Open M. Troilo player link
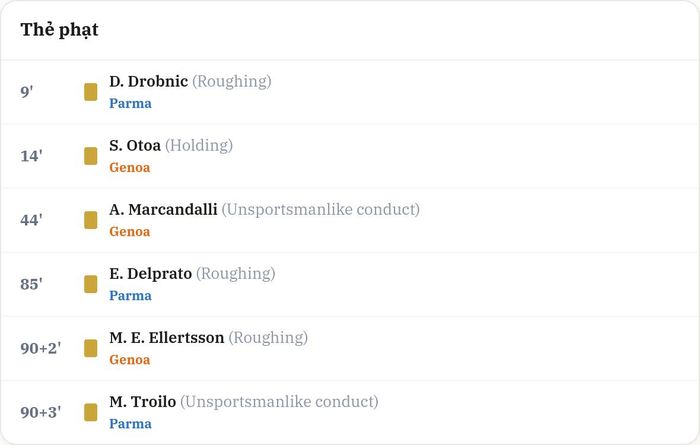 (142, 402)
